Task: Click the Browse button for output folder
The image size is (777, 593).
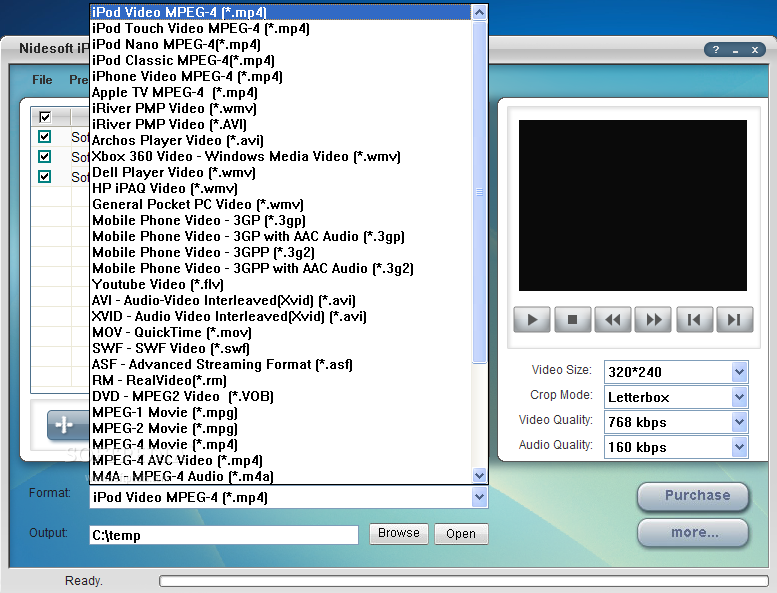Action: [x=399, y=533]
